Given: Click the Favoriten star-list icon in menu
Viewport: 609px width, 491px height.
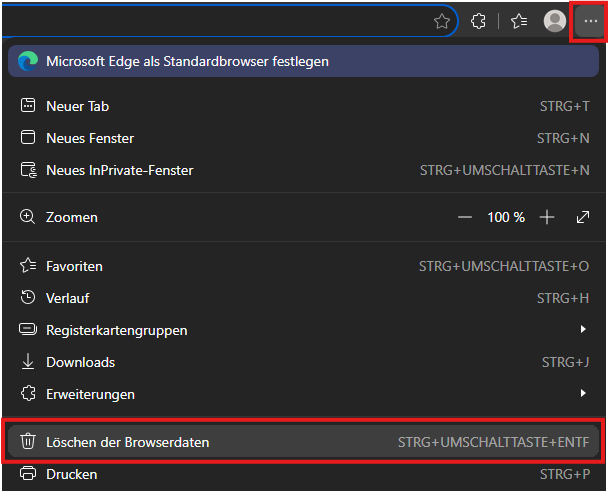Looking at the screenshot, I should tap(28, 265).
